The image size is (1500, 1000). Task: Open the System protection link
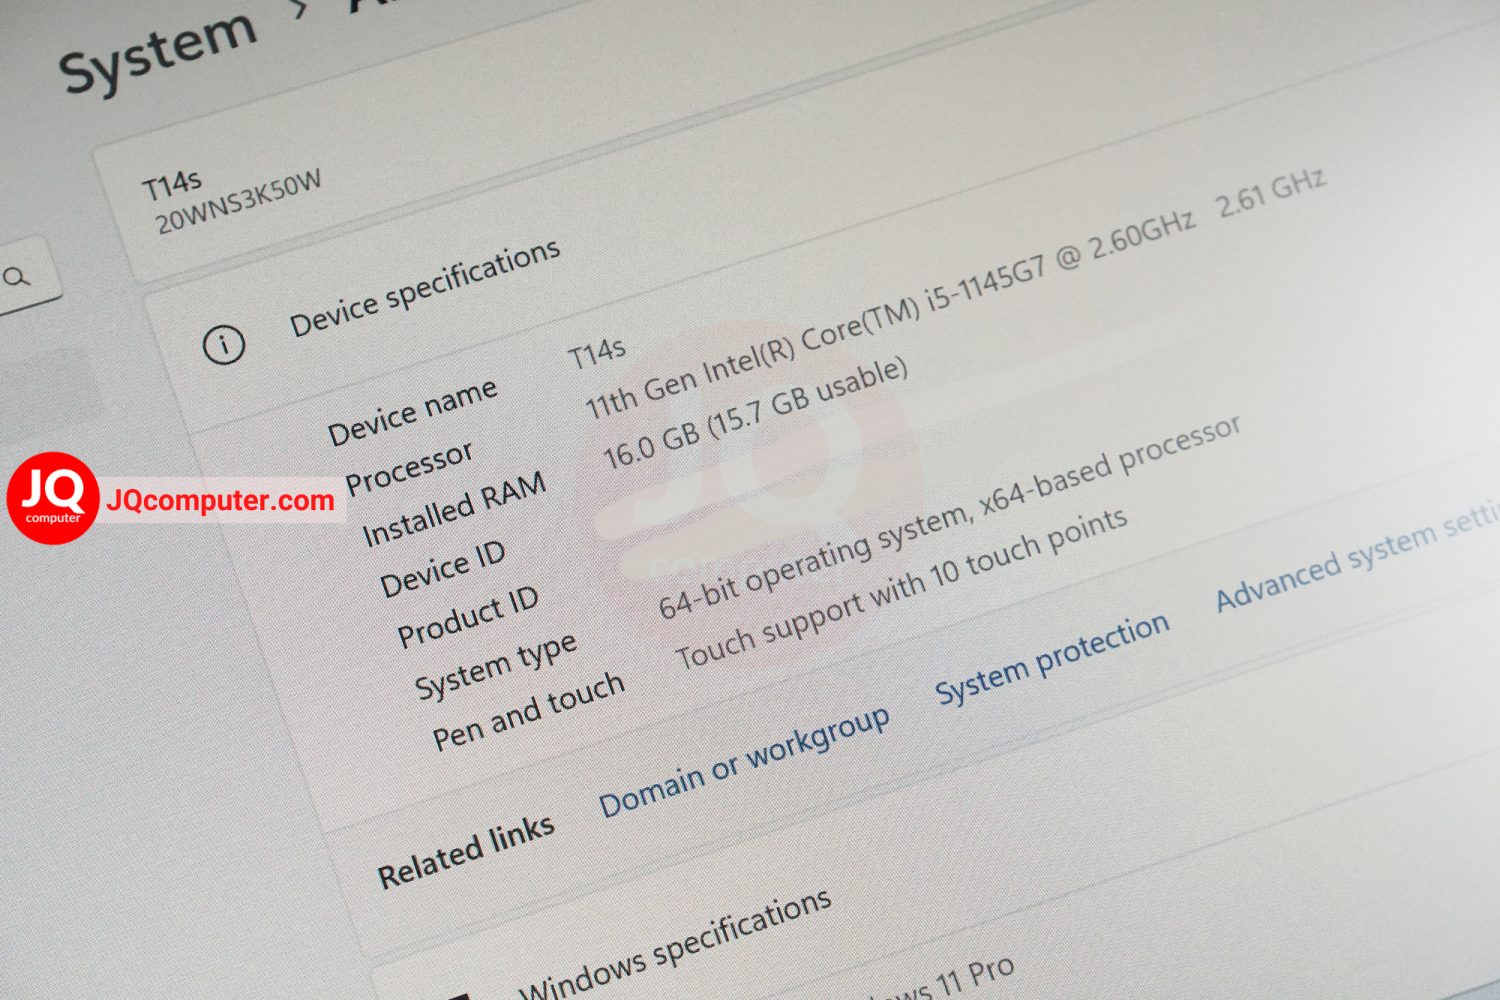1052,658
